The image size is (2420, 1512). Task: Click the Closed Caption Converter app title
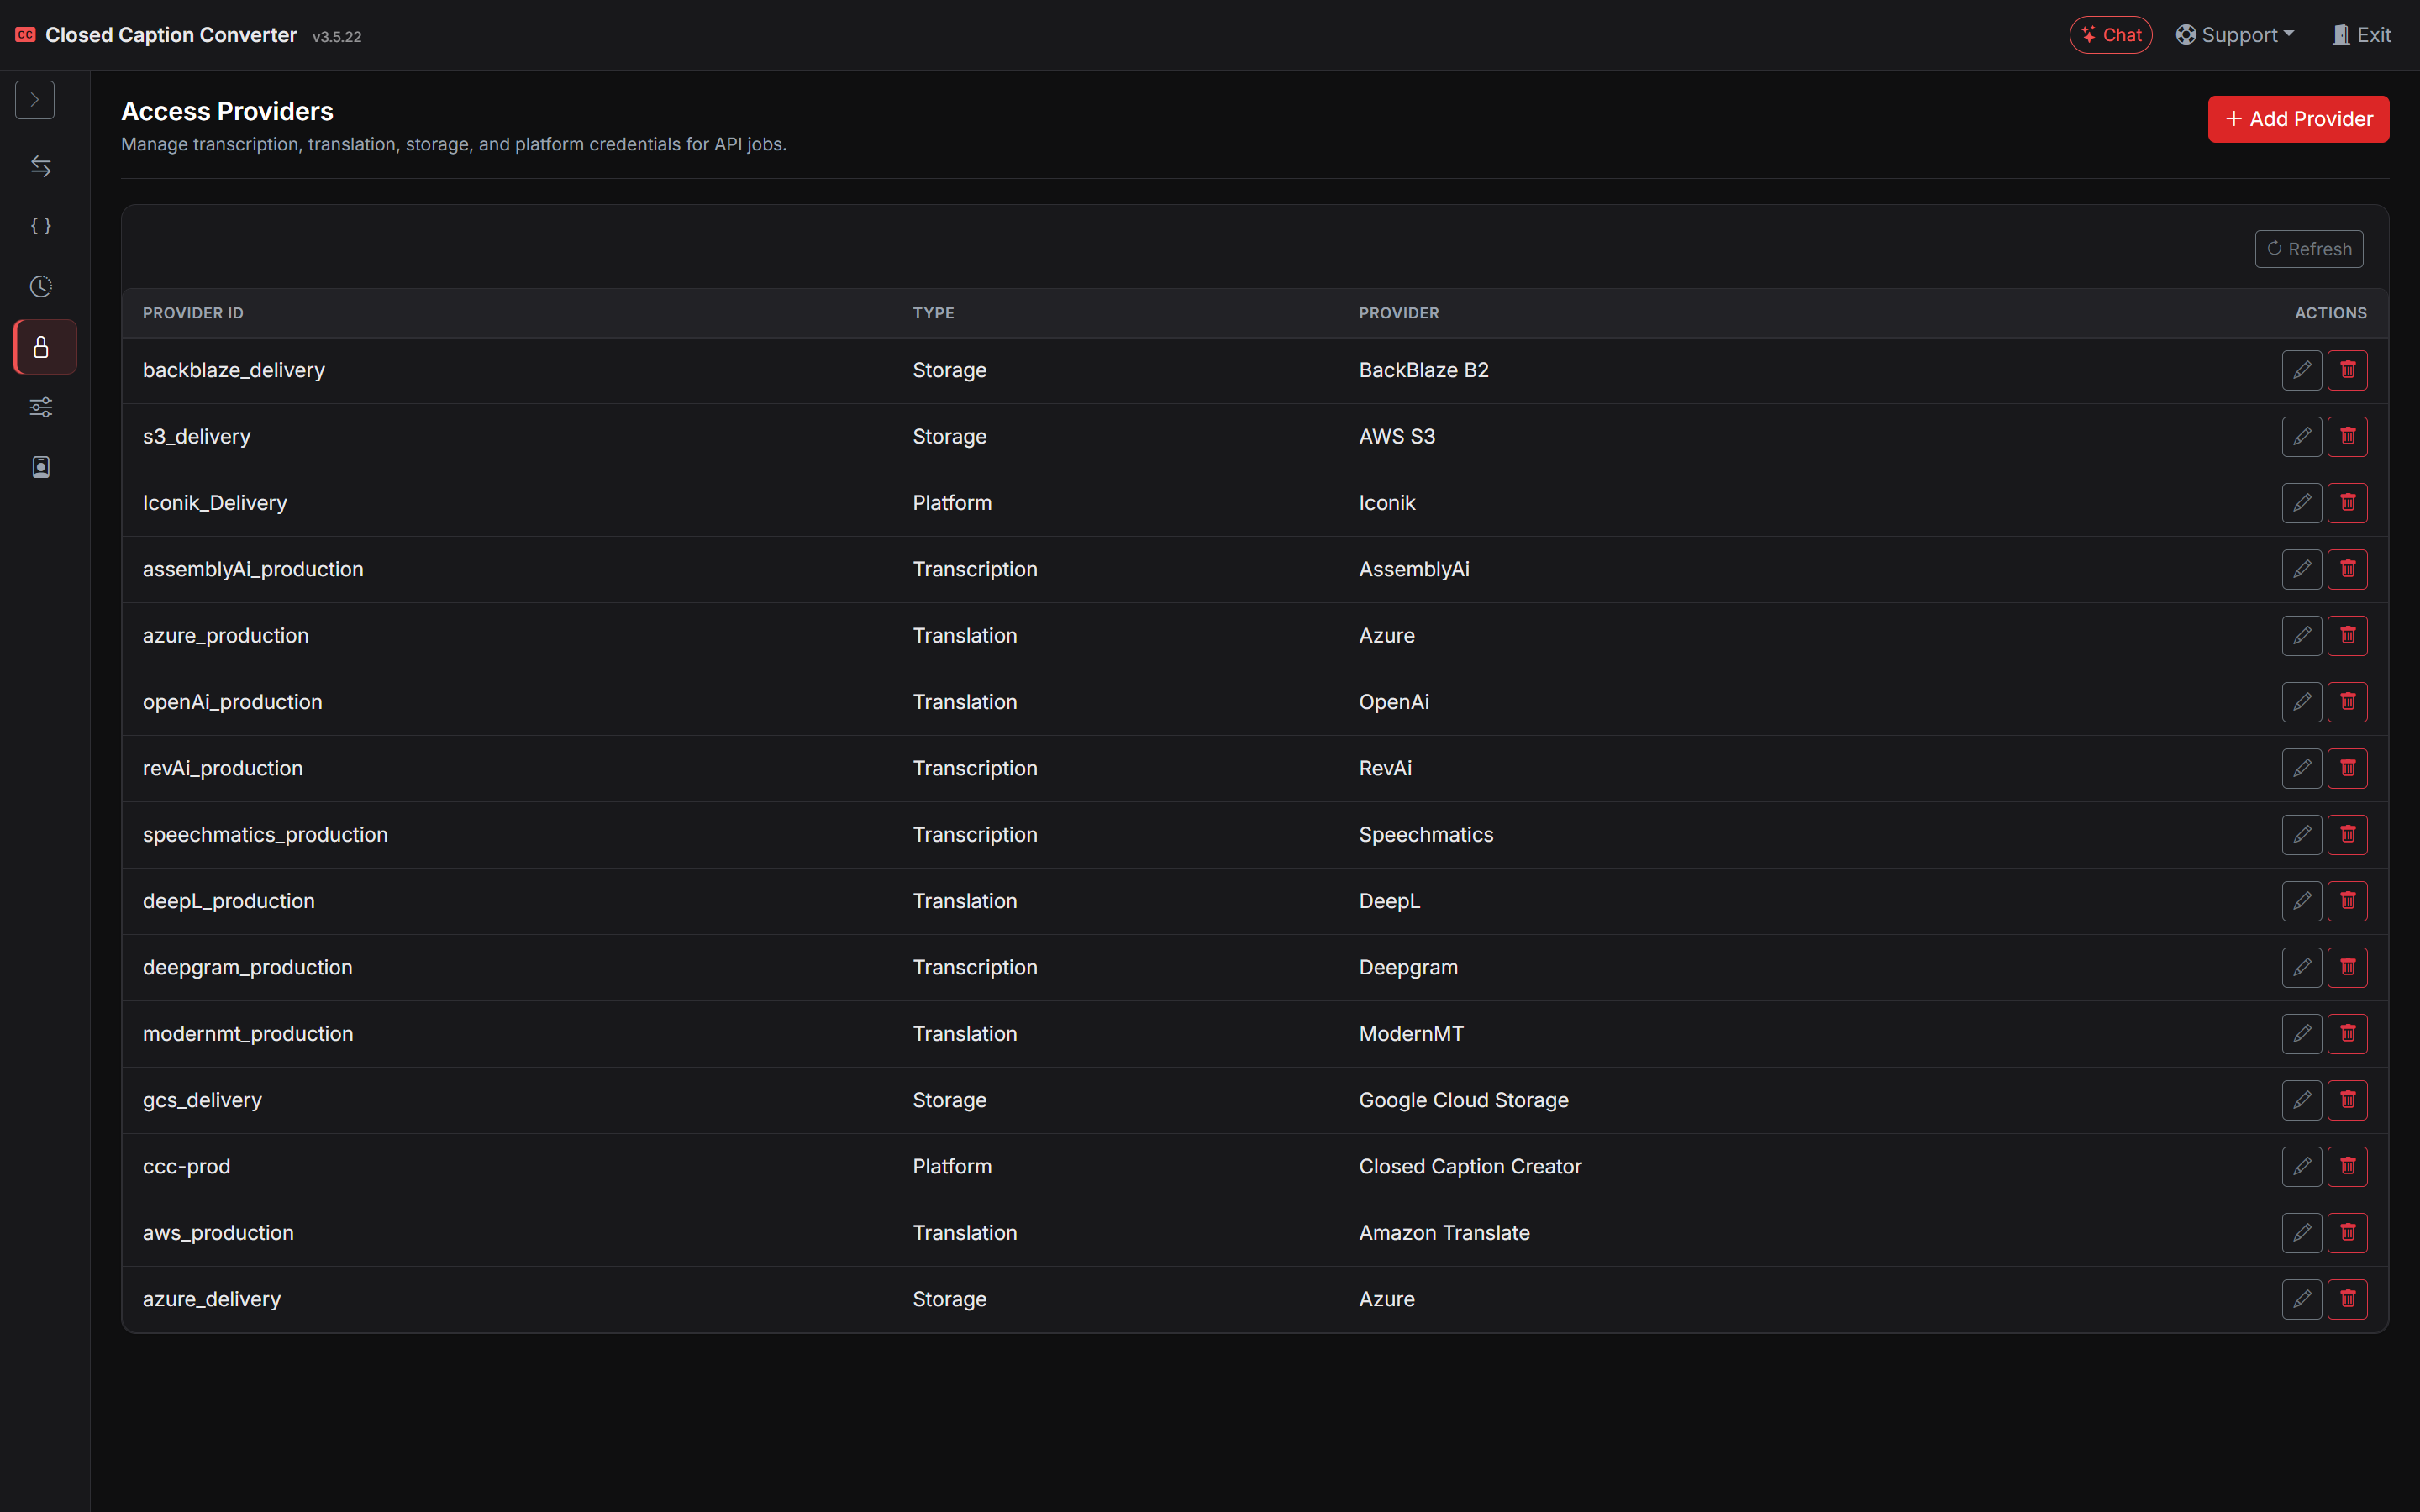[171, 35]
